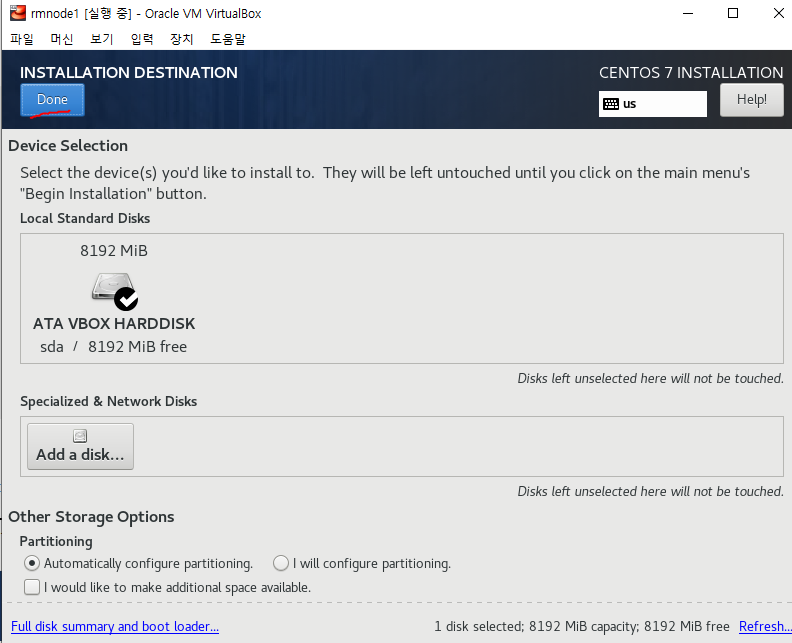792x643 pixels.
Task: Minimize the VirtualBox window
Action: tap(687, 13)
